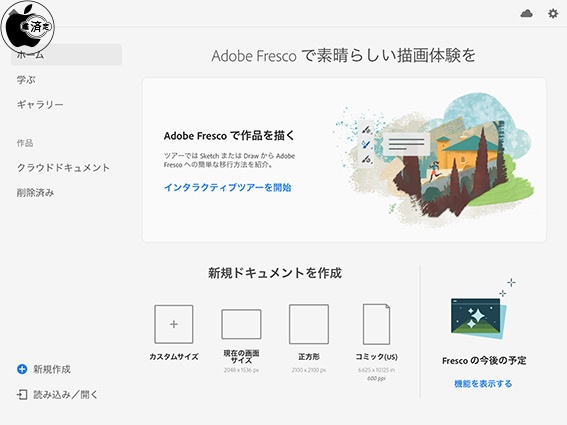Choose the 現在の画面サイズ document preset
This screenshot has width=567, height=425.
tap(241, 324)
